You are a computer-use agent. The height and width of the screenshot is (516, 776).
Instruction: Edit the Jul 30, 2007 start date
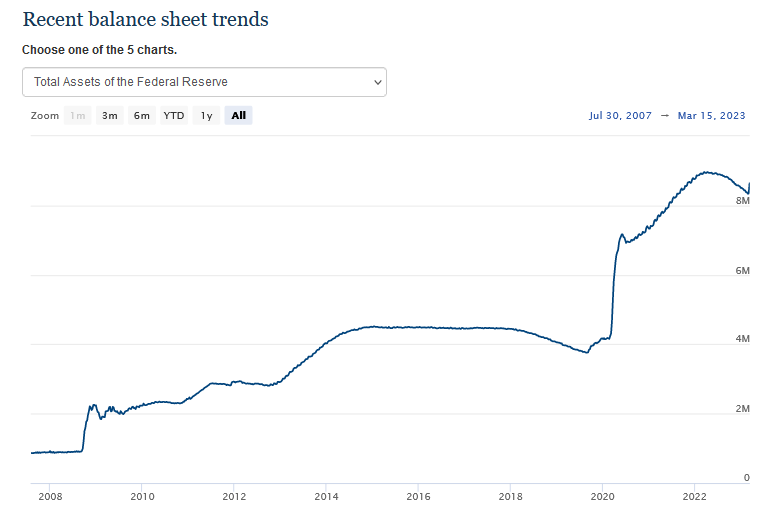click(x=620, y=116)
